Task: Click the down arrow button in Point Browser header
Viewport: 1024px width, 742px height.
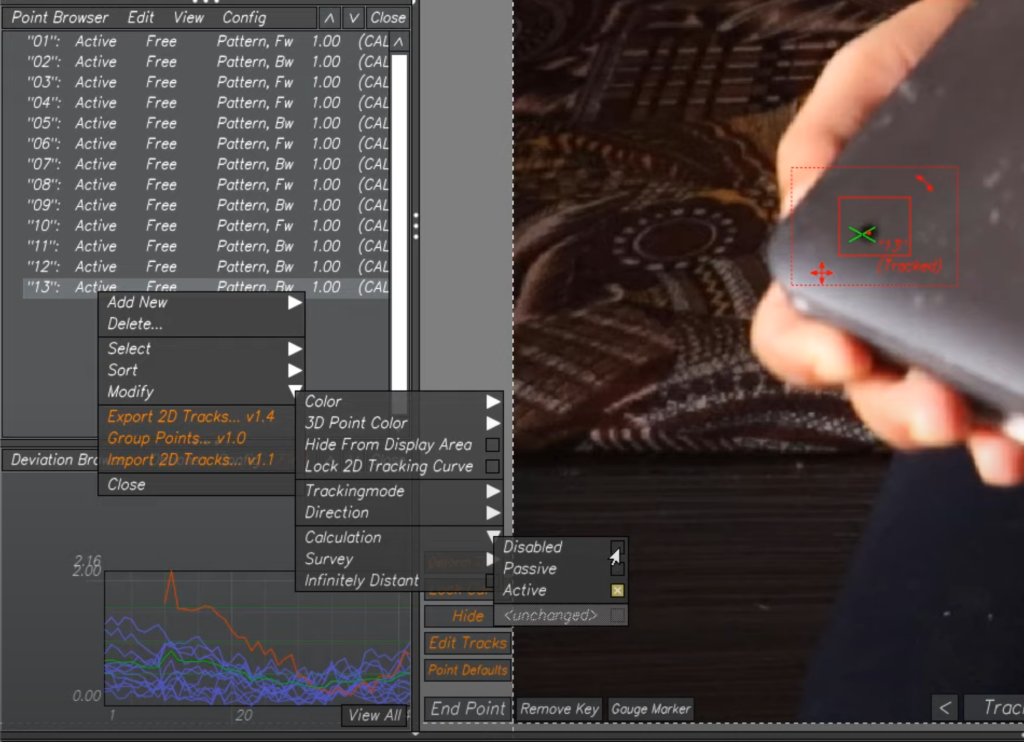Action: pos(353,18)
